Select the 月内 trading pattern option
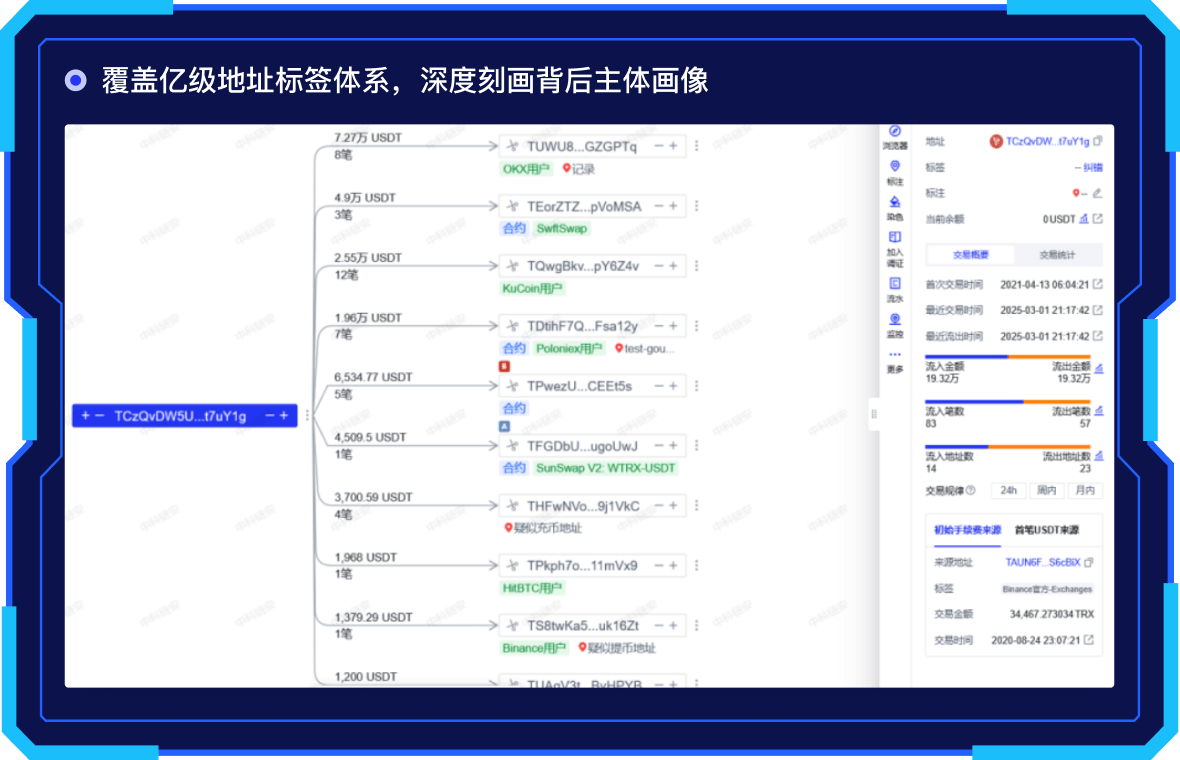 1084,490
